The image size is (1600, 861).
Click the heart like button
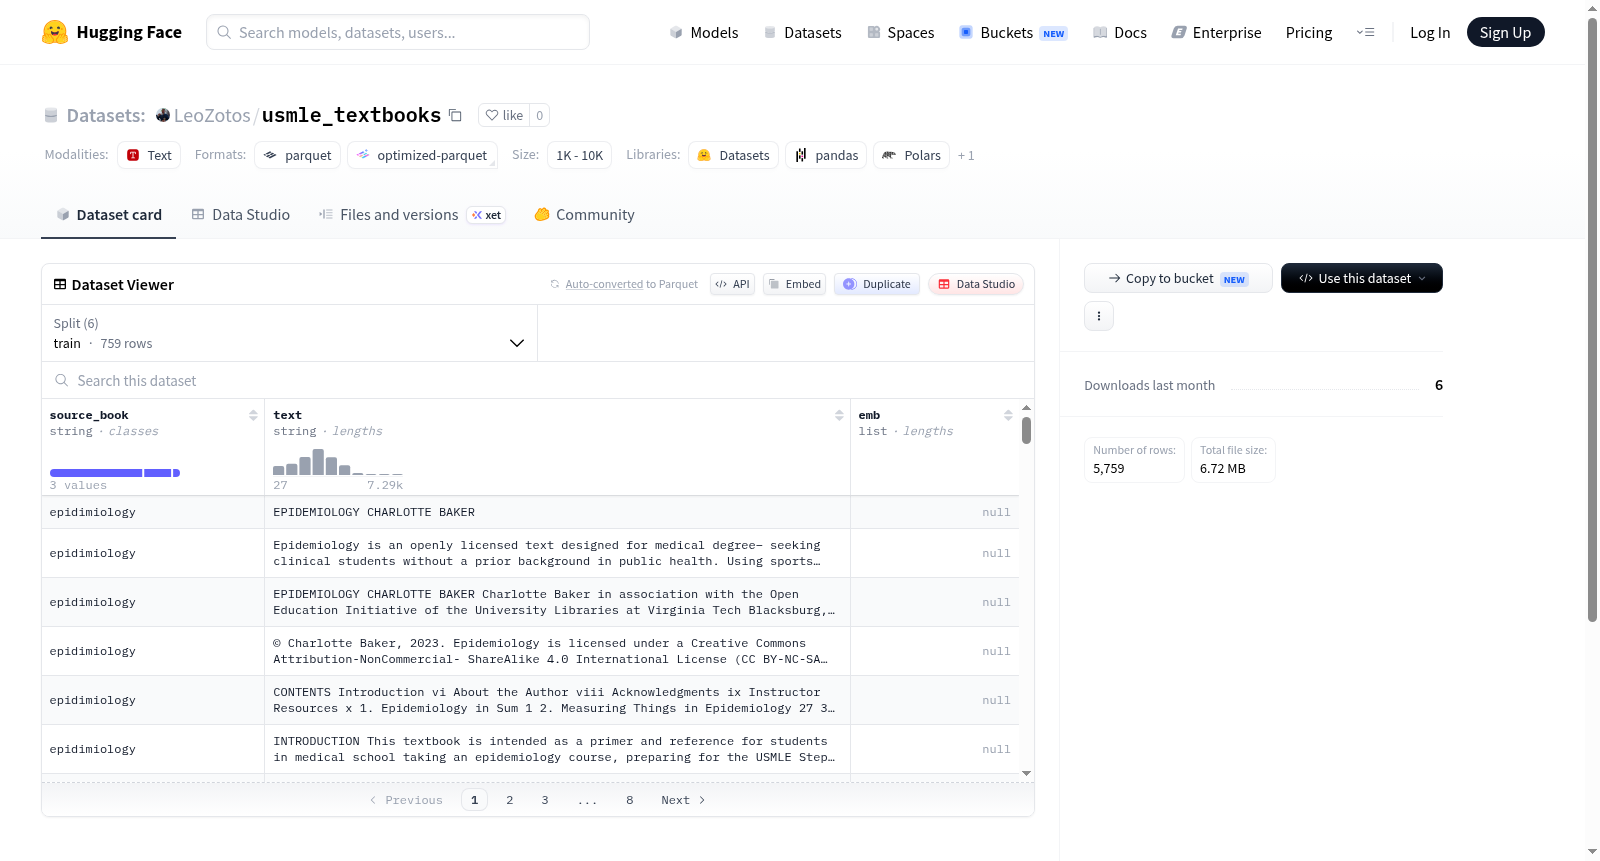[x=504, y=115]
